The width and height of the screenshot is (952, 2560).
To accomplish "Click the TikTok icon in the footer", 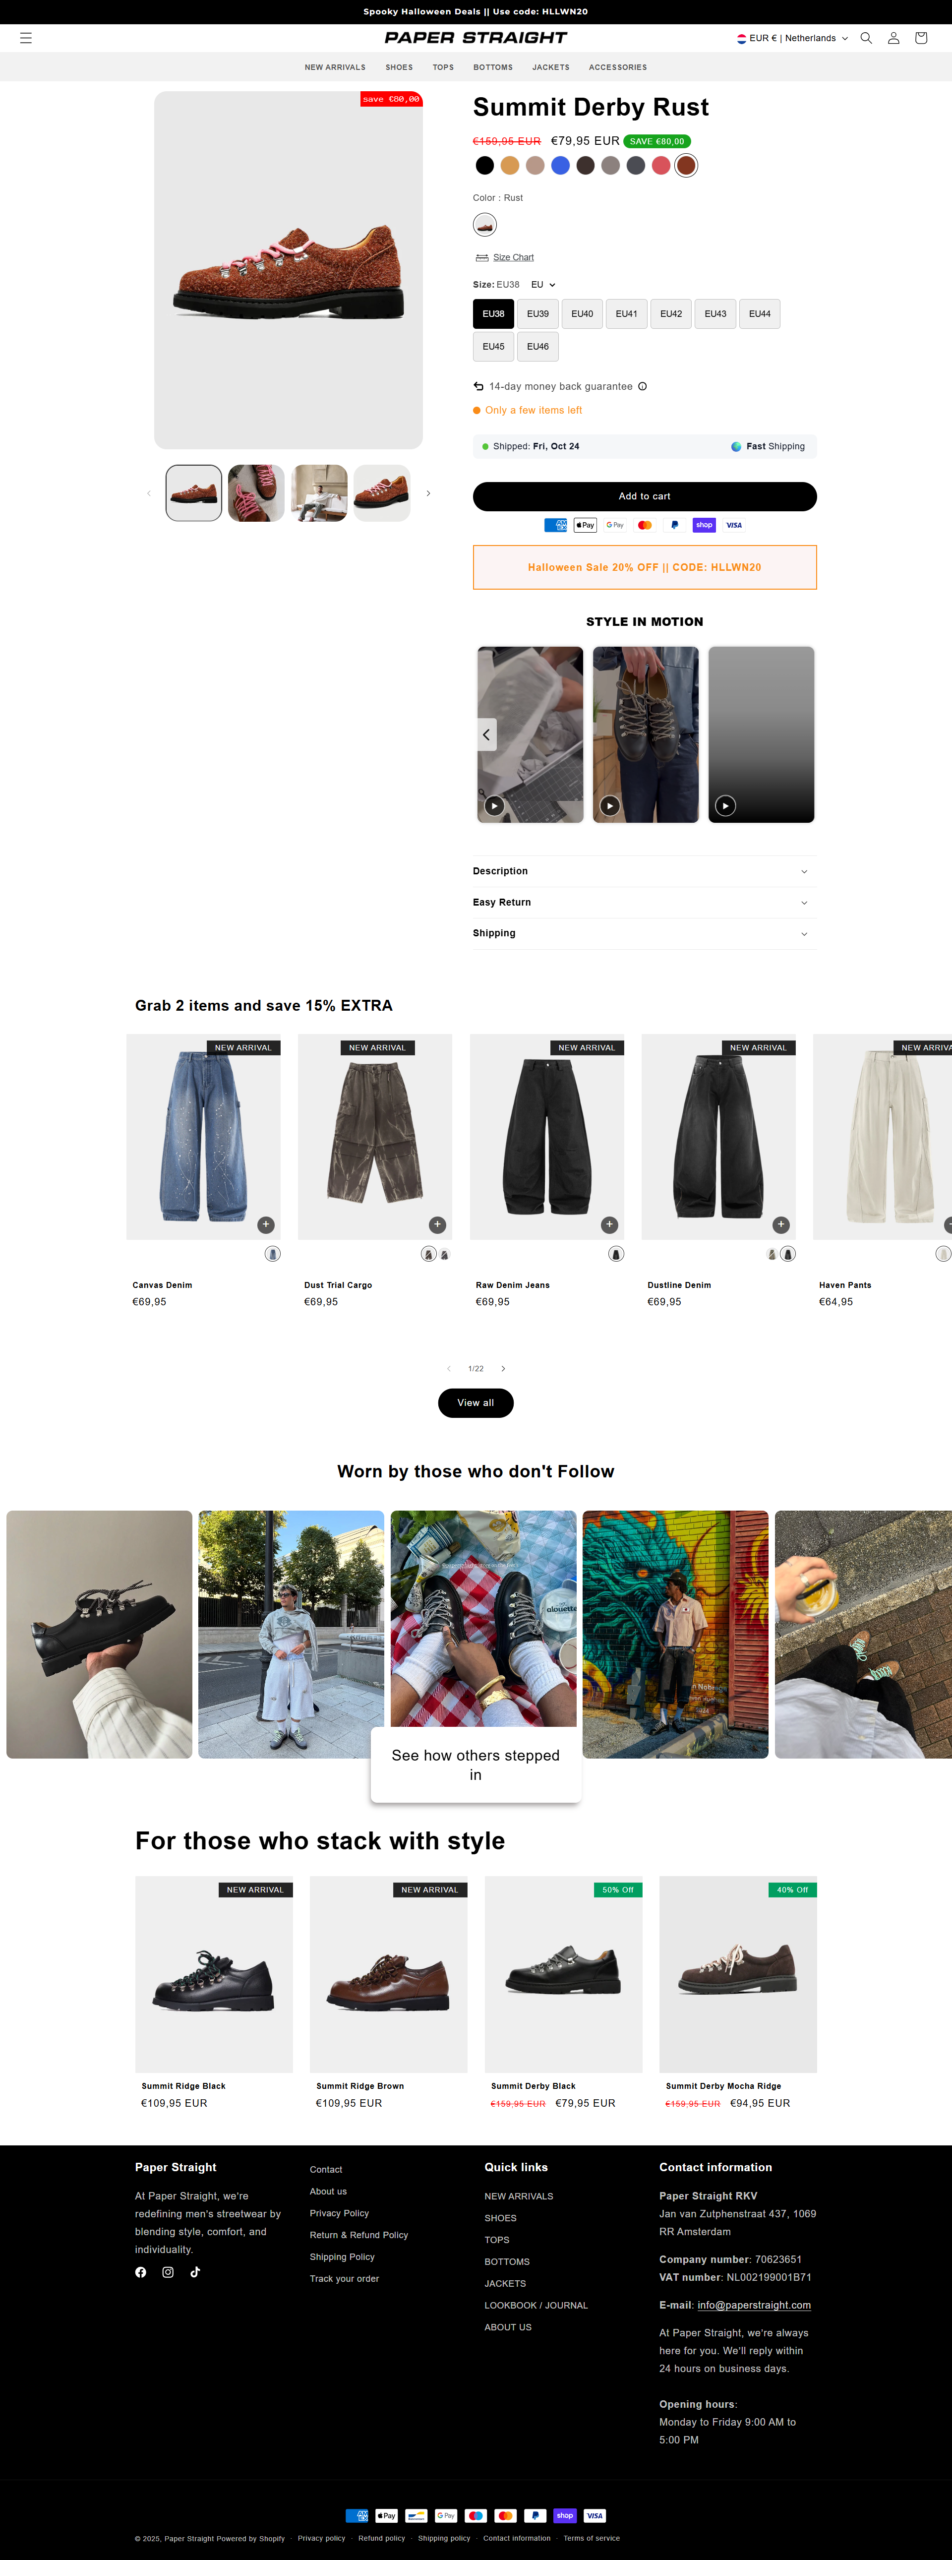I will coord(195,2272).
